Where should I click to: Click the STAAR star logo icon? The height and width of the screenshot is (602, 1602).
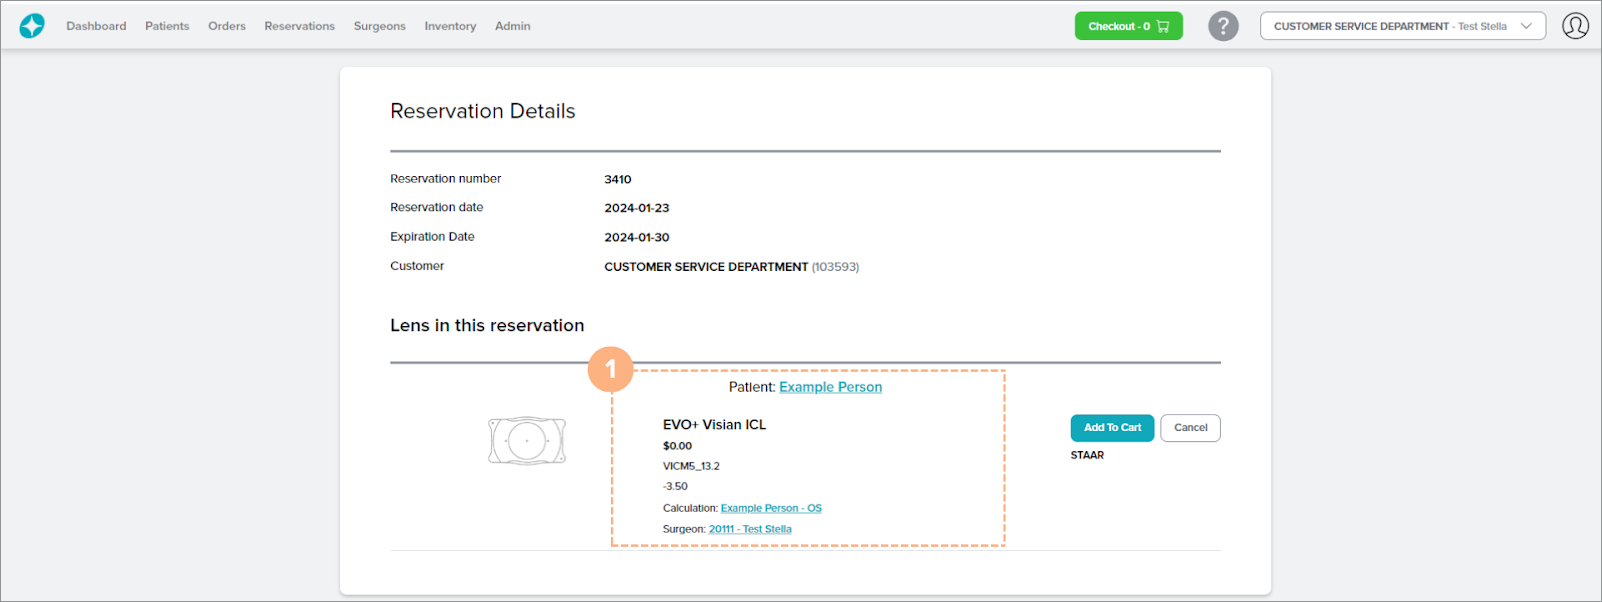pyautogui.click(x=32, y=26)
